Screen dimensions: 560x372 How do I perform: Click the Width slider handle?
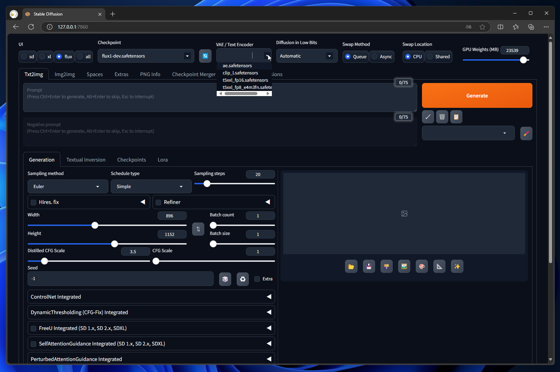[x=95, y=225]
